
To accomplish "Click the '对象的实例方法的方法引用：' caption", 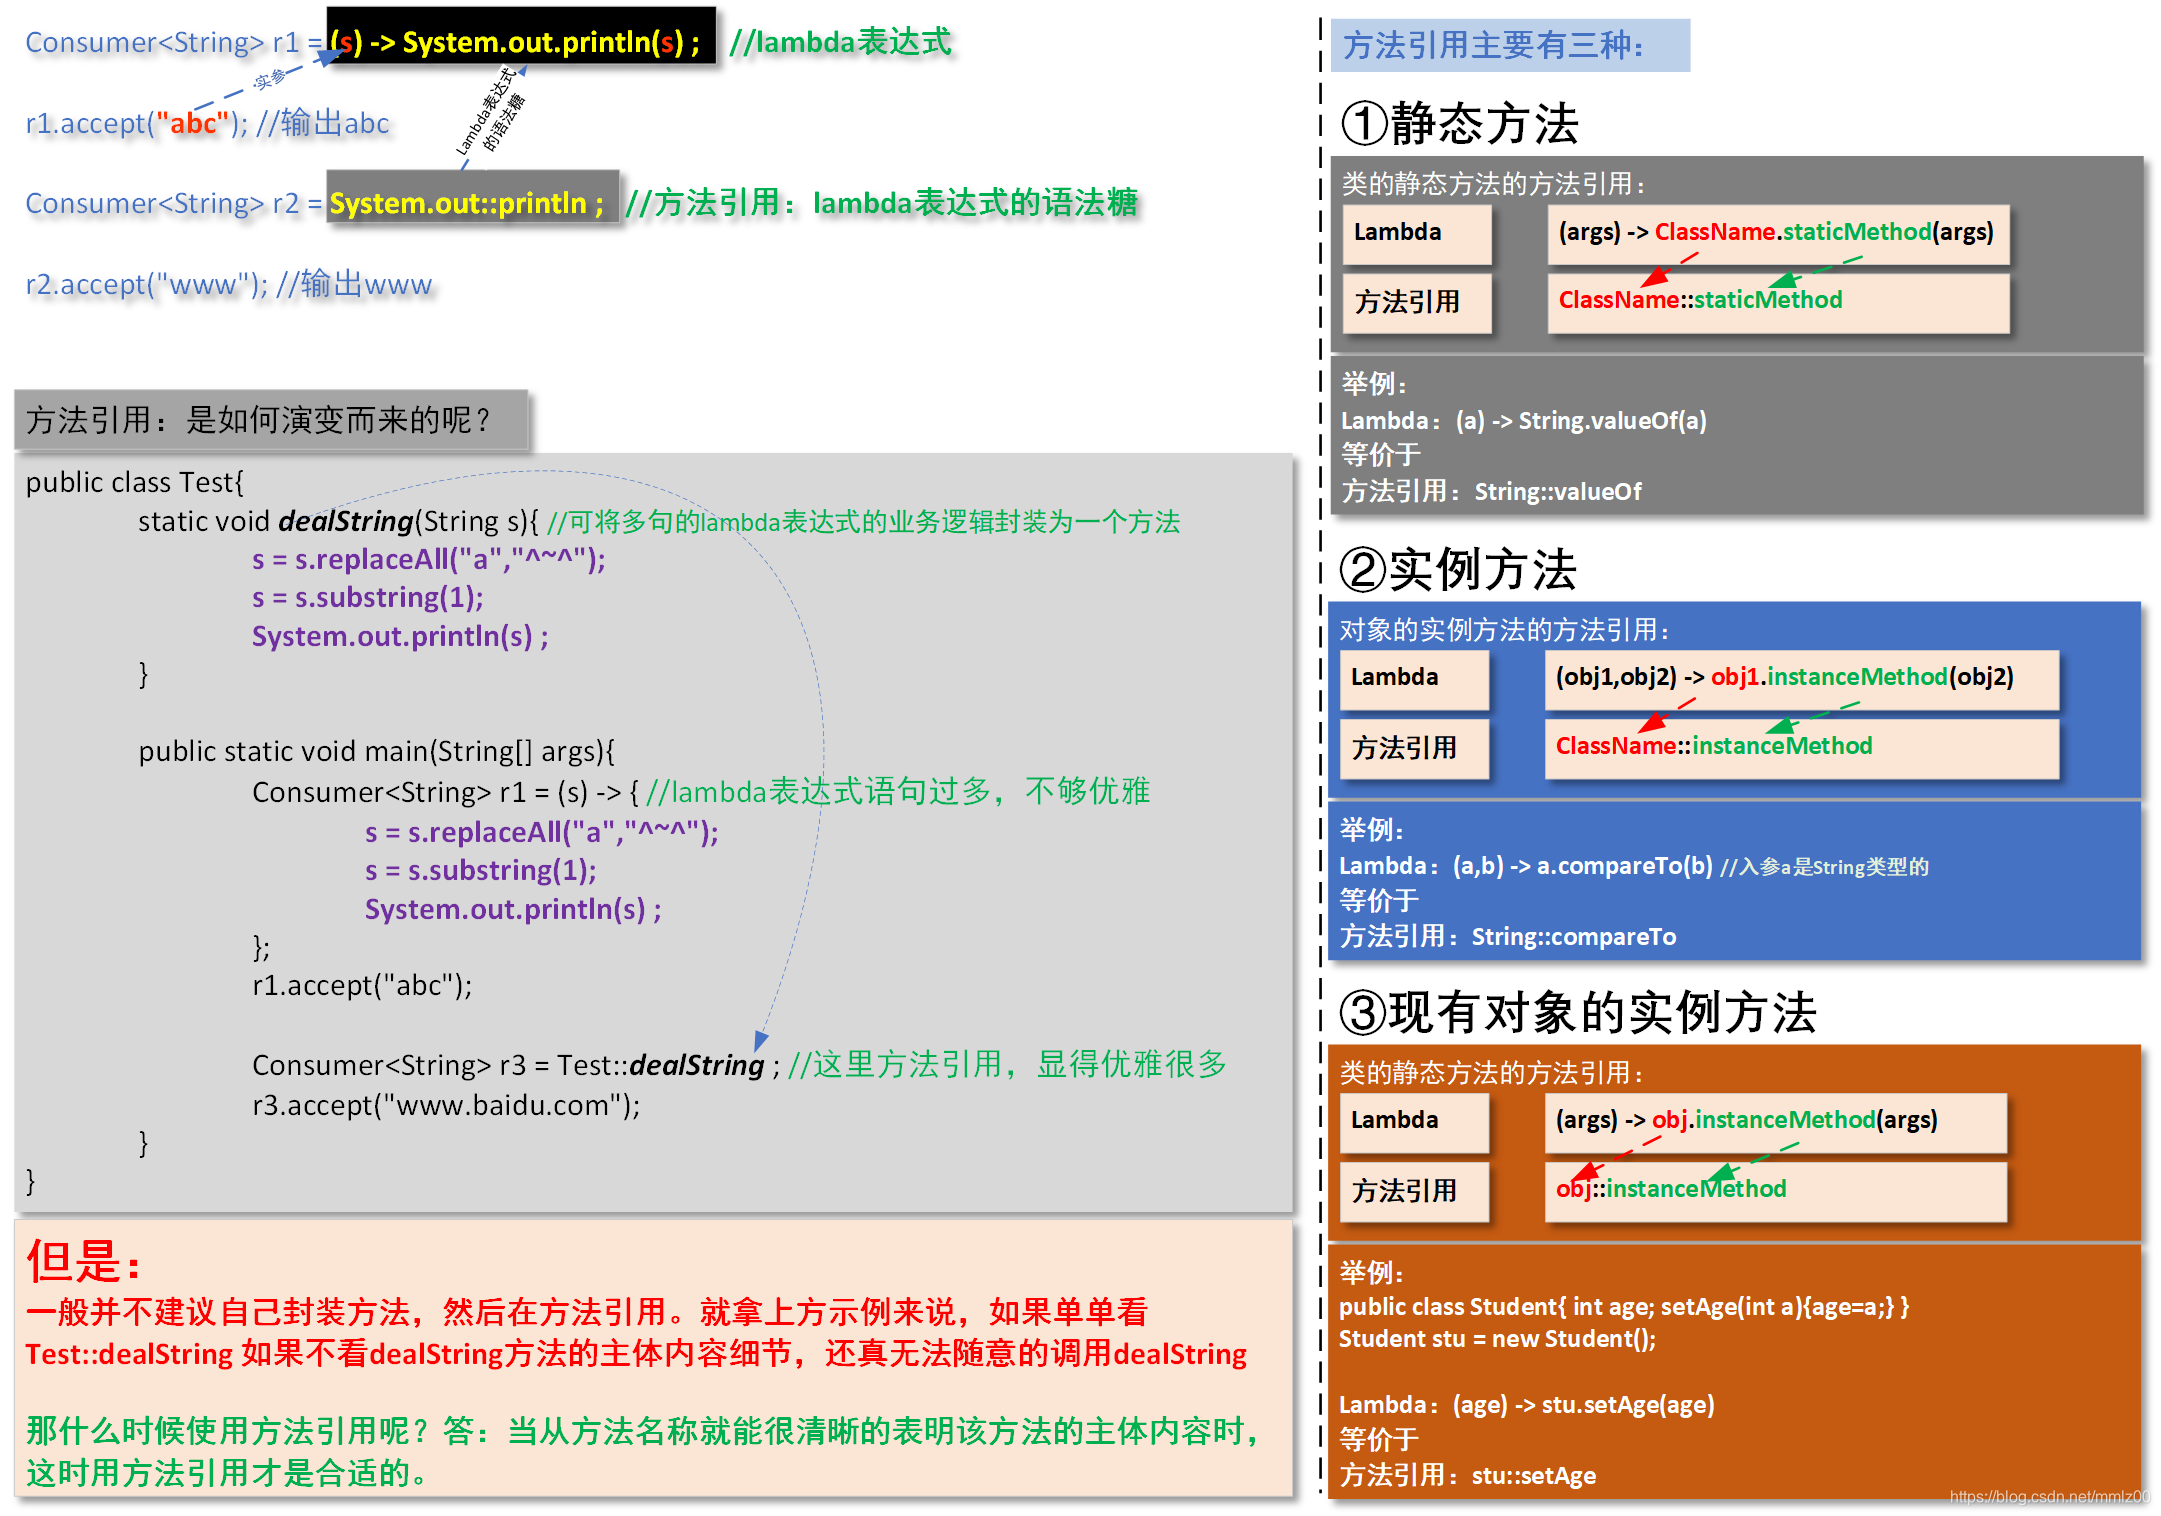I will 1505,629.
